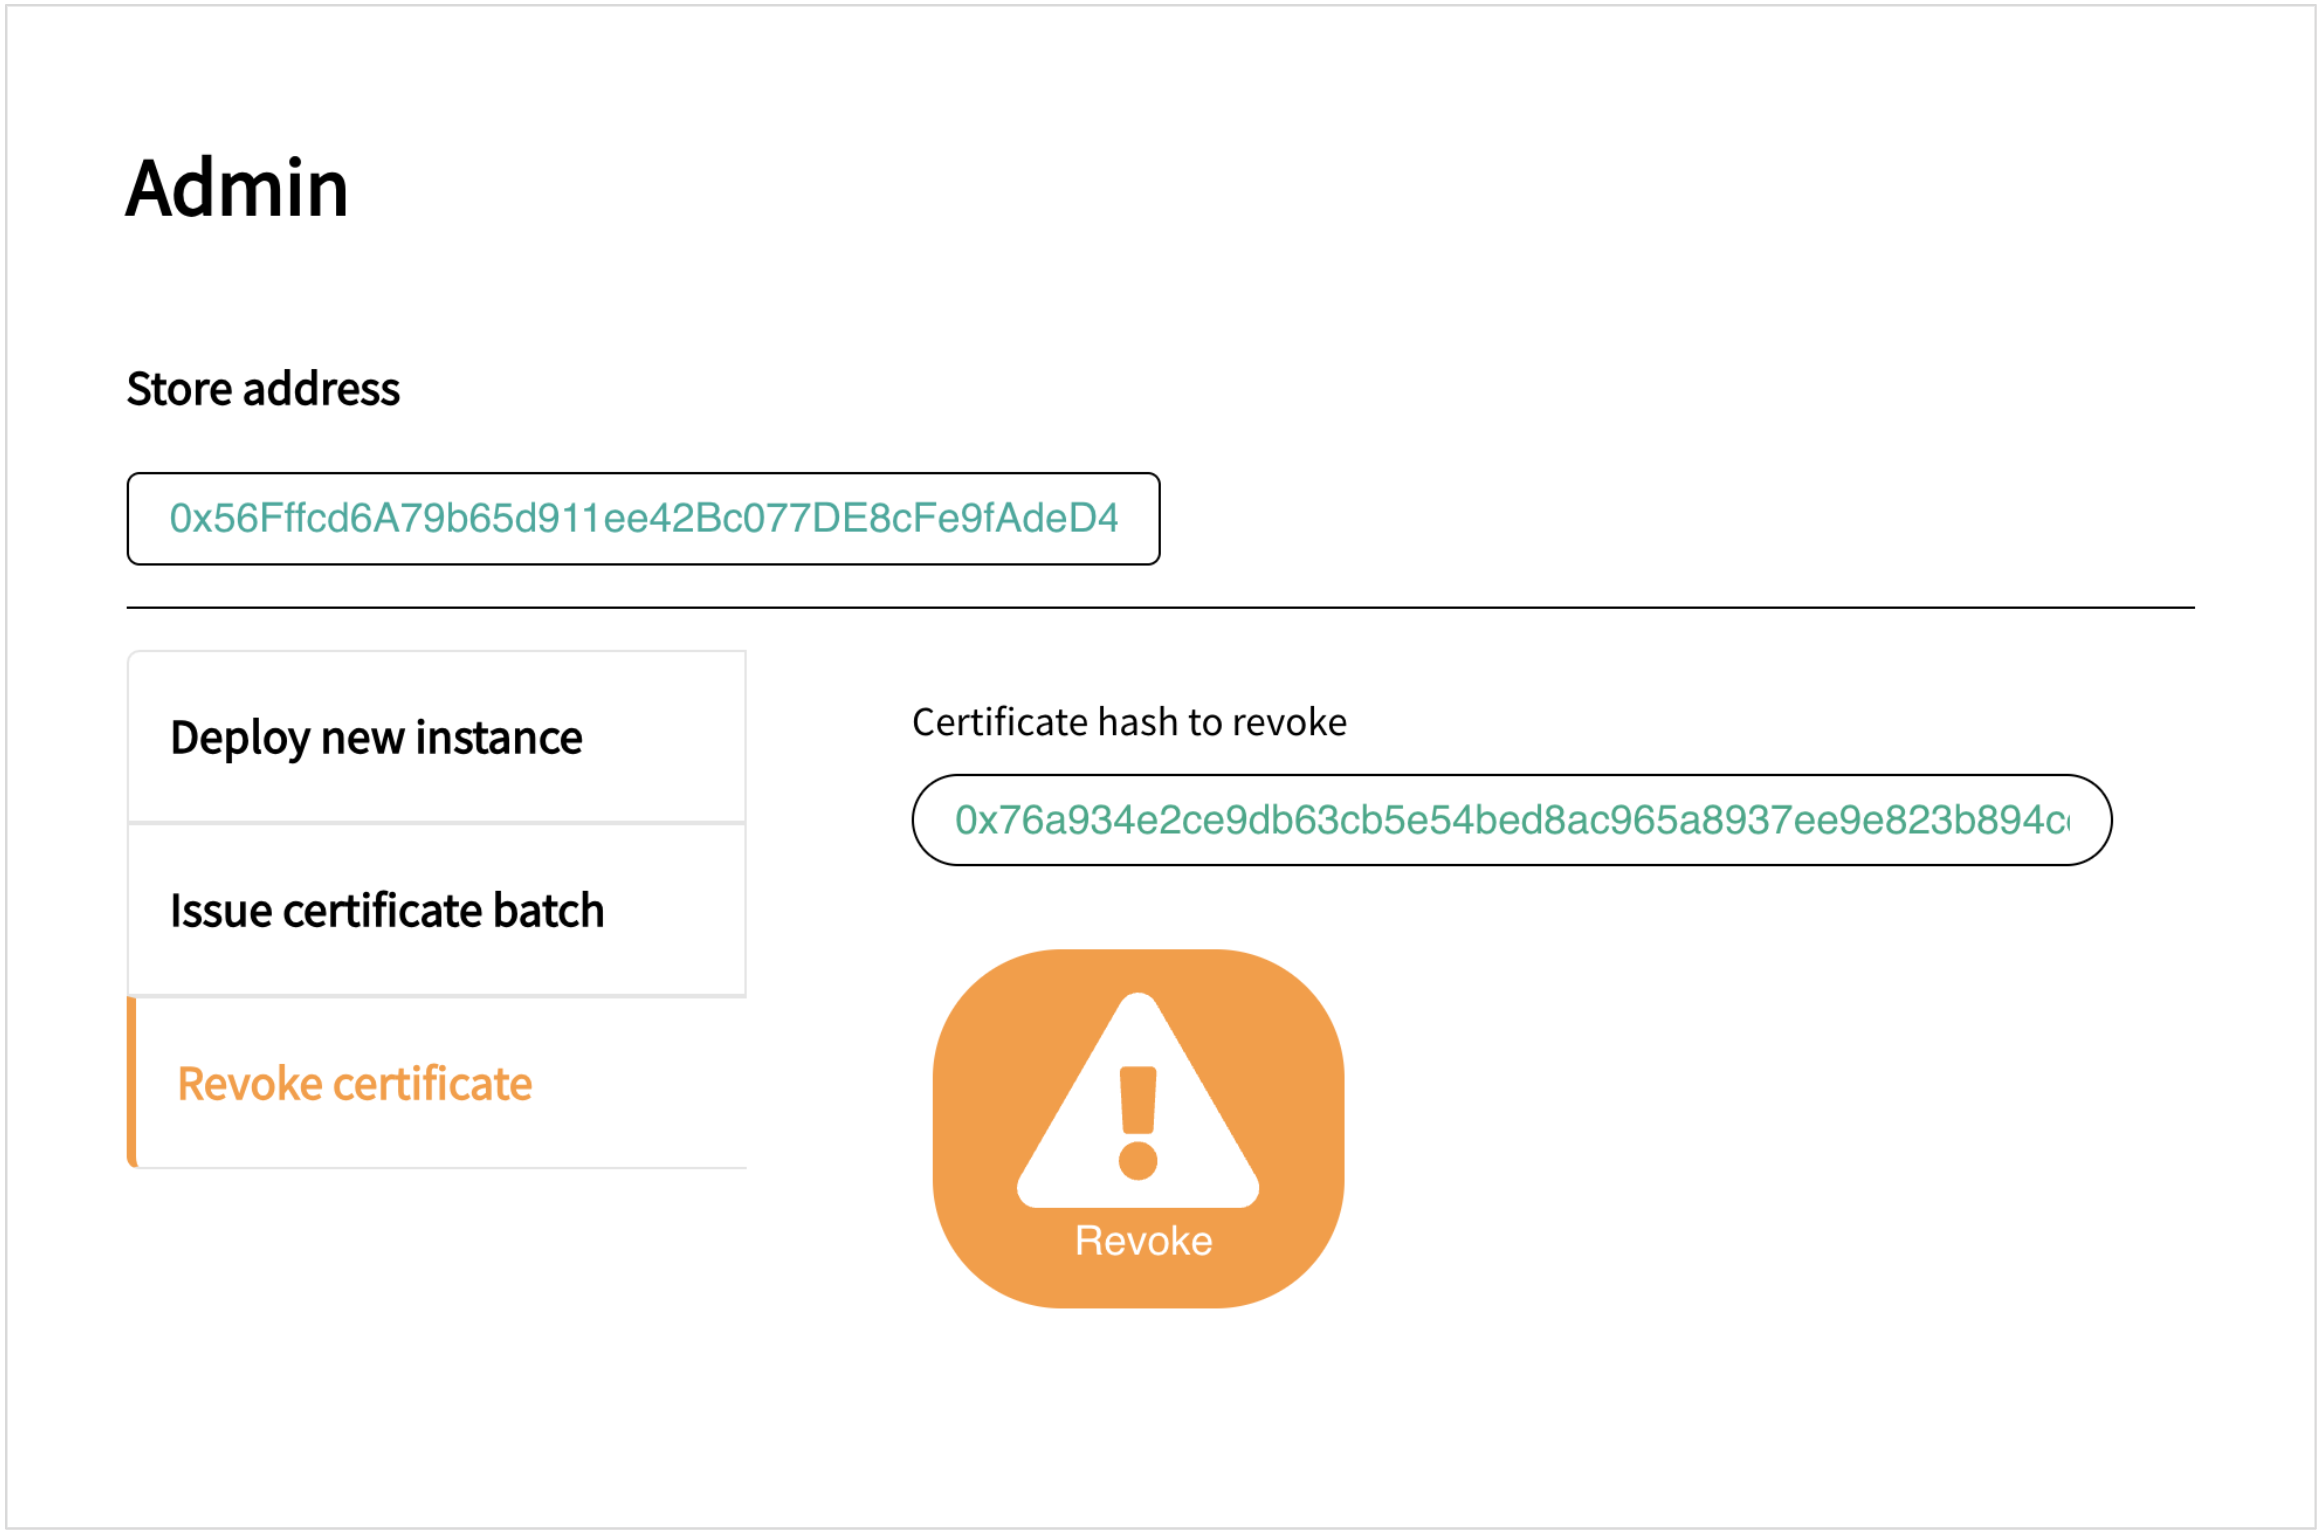Focus the Store address input field
The image size is (2322, 1536).
pos(643,519)
